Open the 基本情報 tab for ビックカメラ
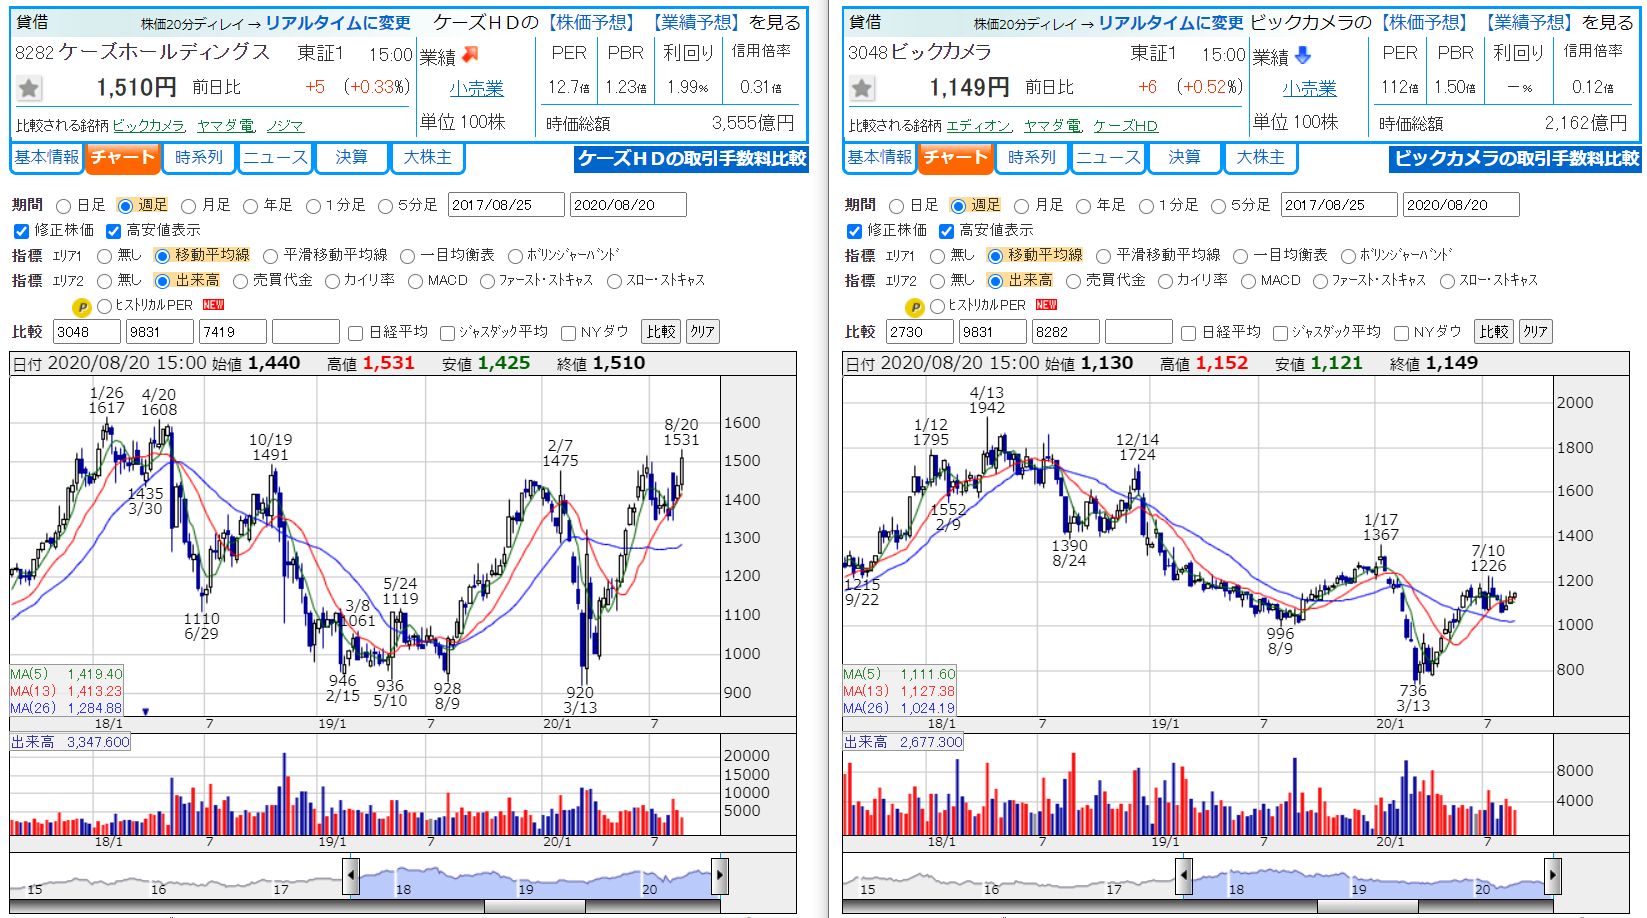 pos(880,158)
